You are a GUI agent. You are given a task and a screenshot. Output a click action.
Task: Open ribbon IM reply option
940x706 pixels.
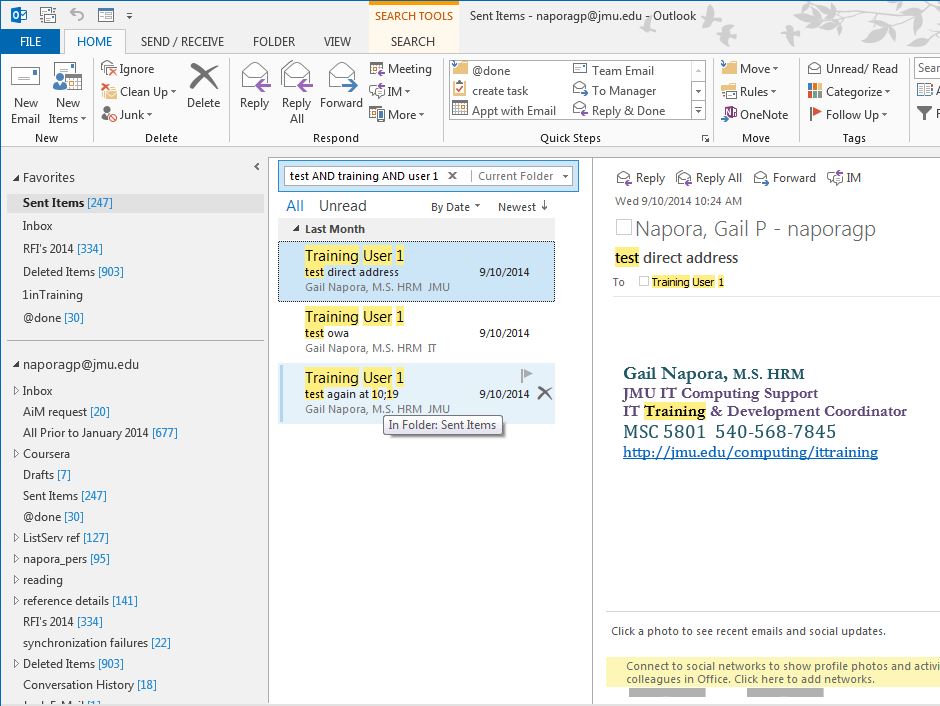click(x=390, y=92)
